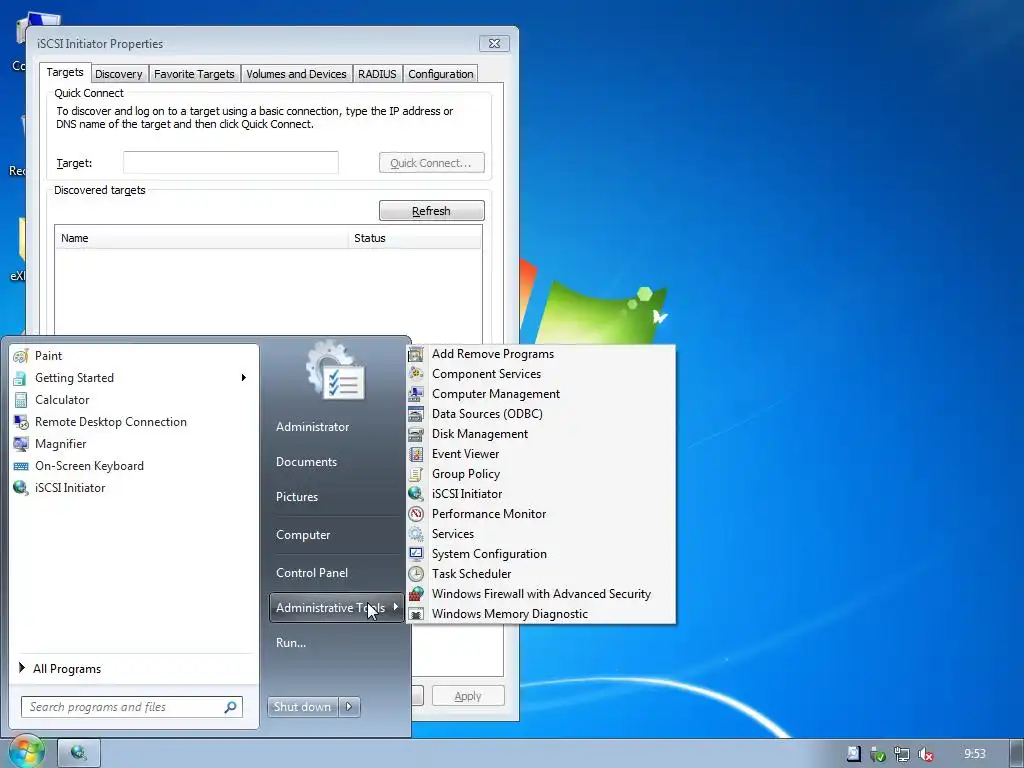Click the Apply button
Image resolution: width=1024 pixels, height=768 pixels.
coord(468,696)
